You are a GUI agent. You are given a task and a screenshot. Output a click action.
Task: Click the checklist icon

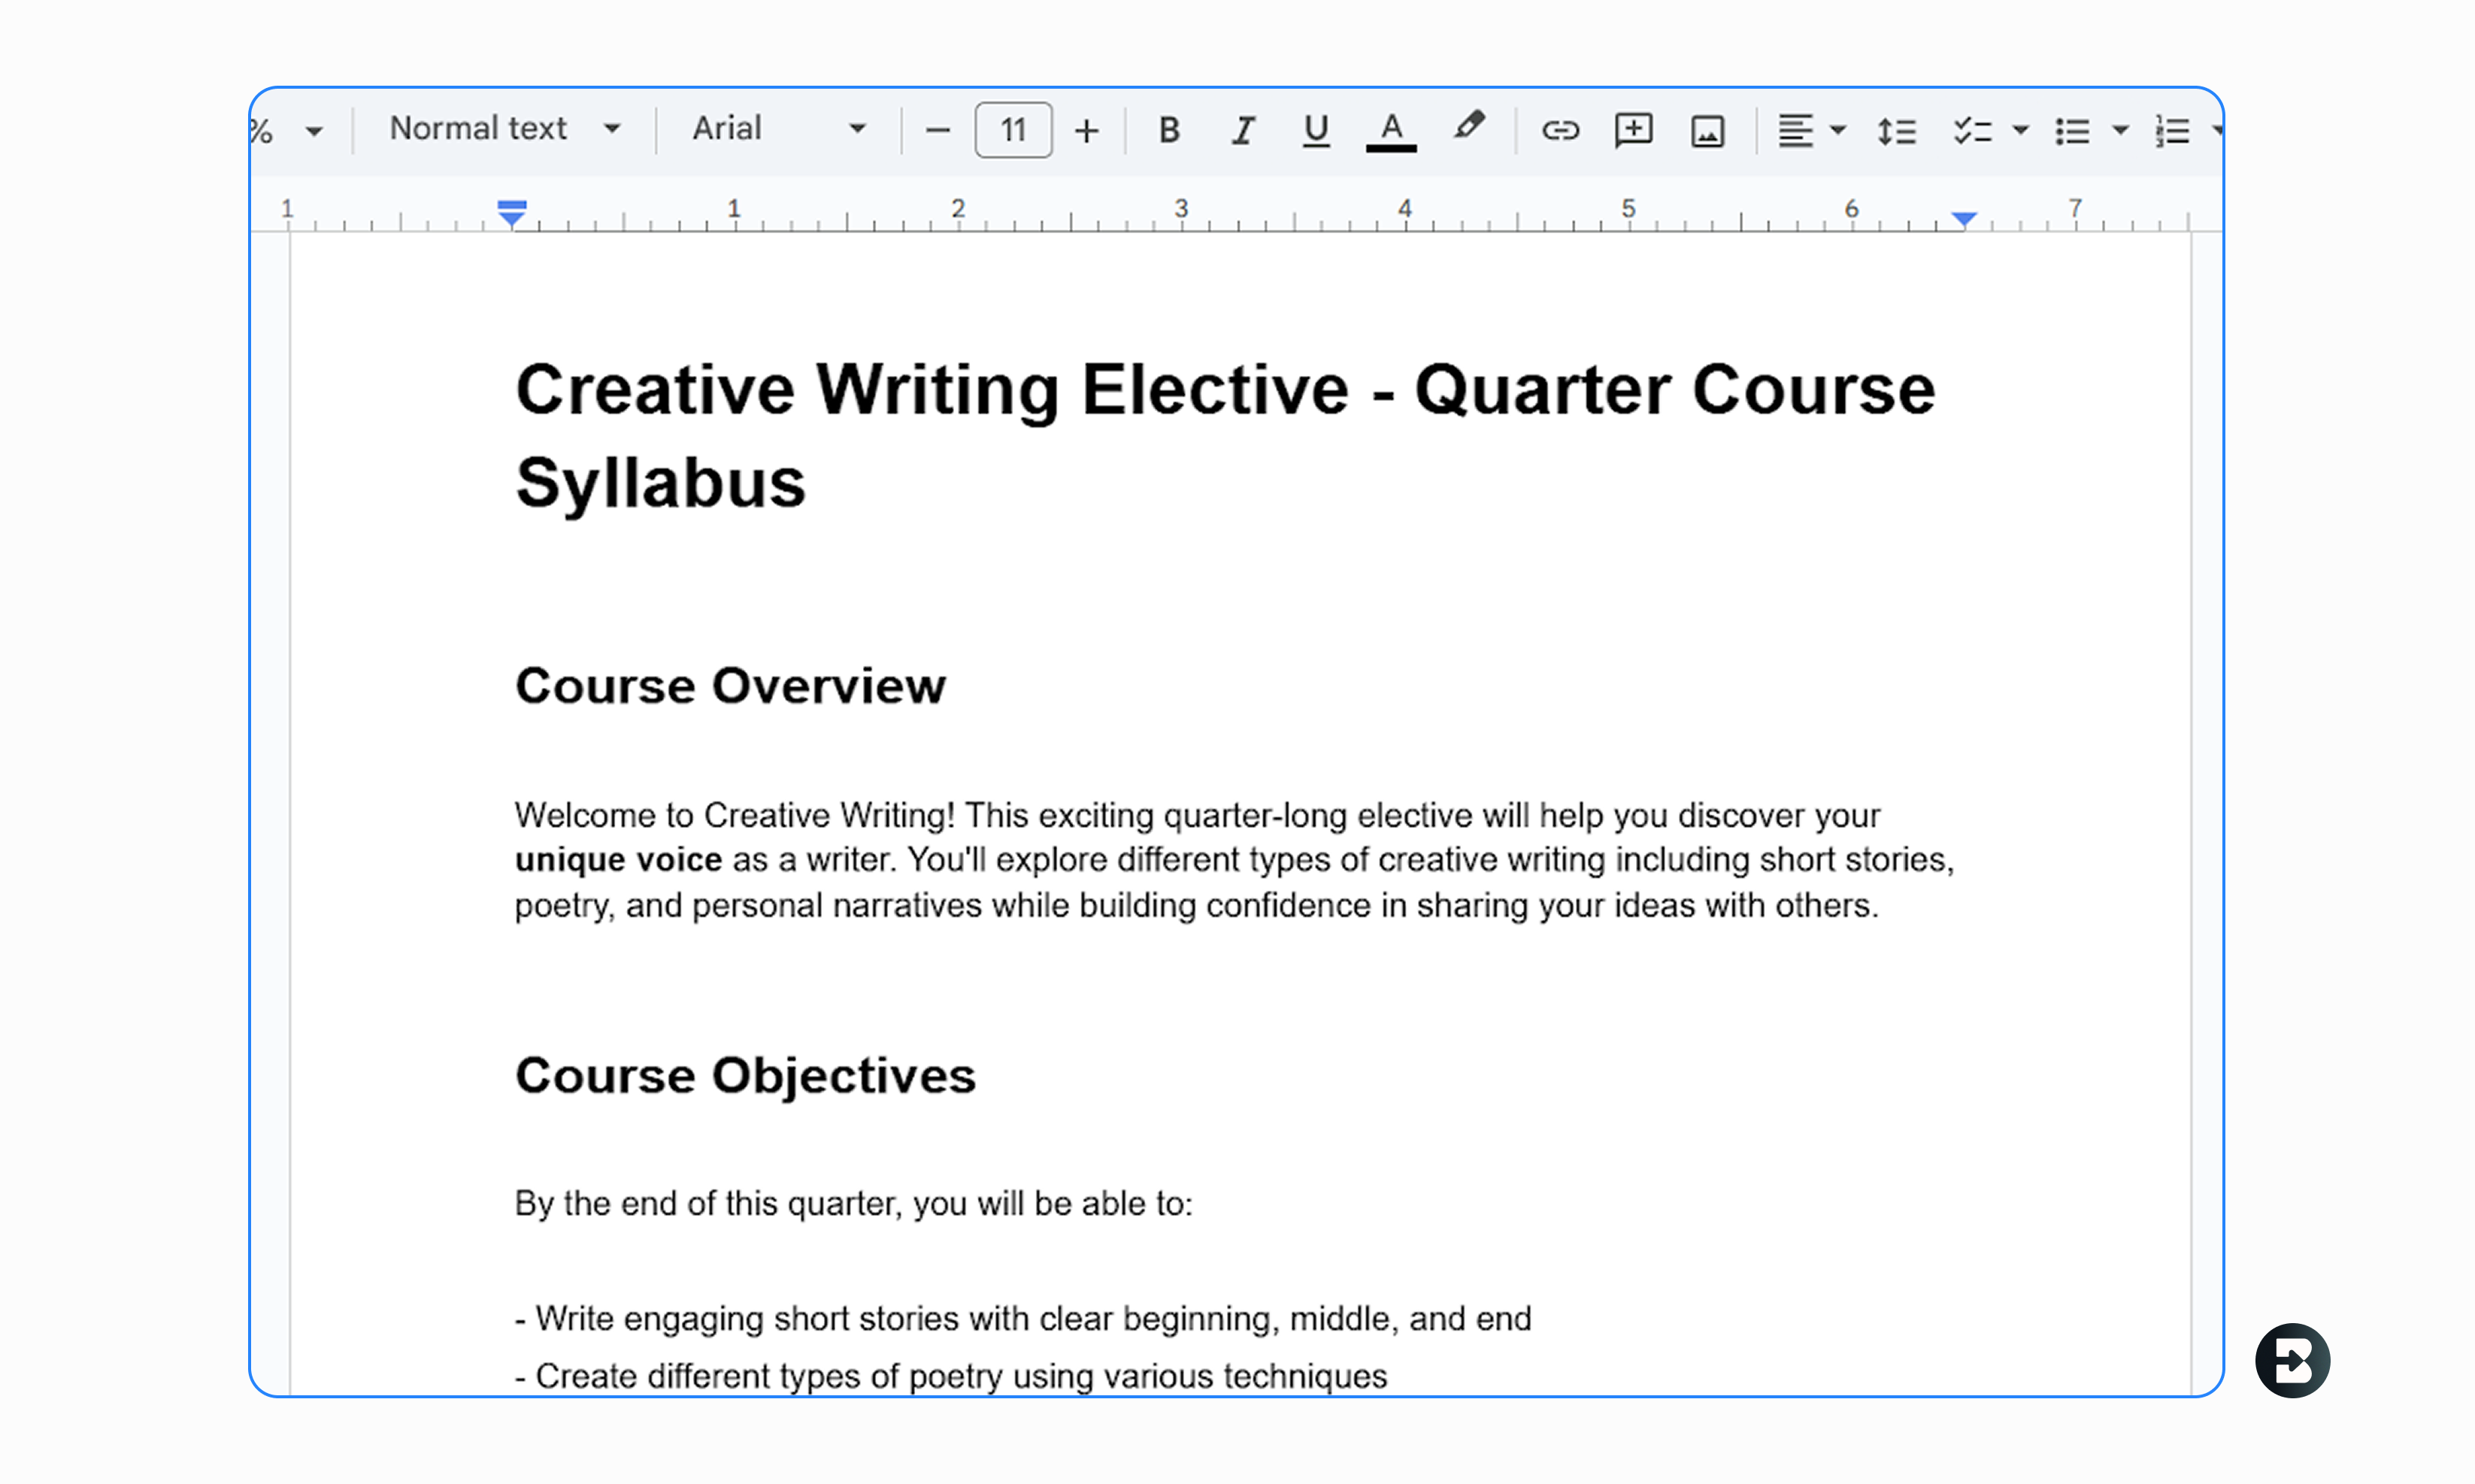(1972, 131)
